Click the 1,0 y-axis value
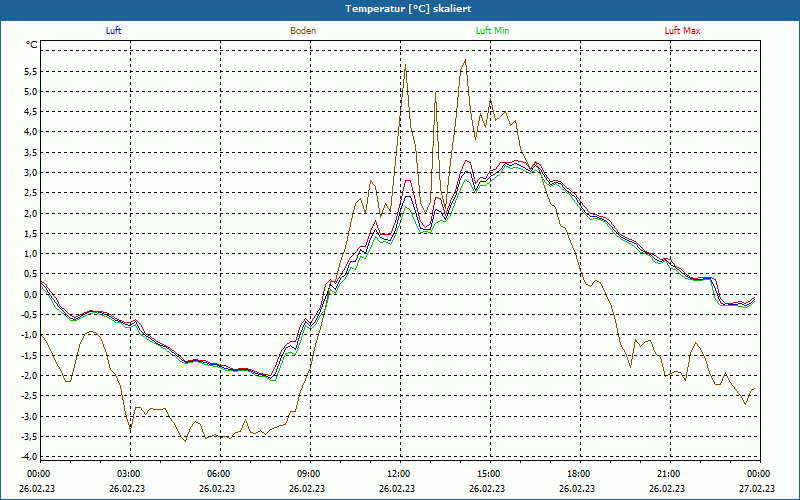This screenshot has width=800, height=500. click(x=31, y=254)
